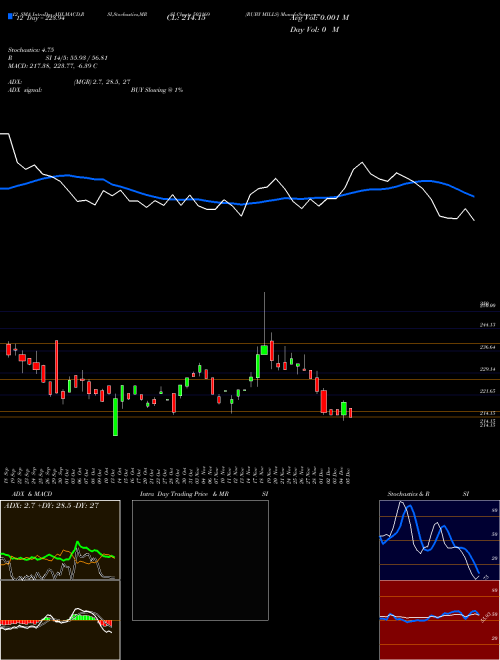500x660 pixels.
Task: Click the 'Day Vol: 0 M' text
Action: (314, 30)
